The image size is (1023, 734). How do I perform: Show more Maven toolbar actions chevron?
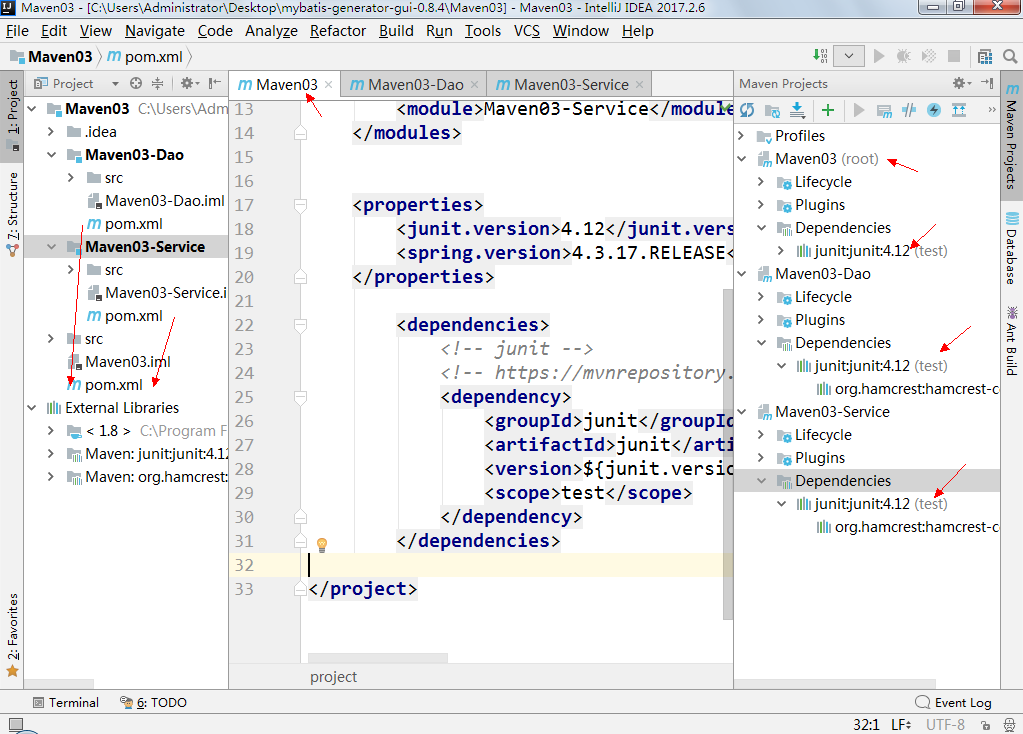click(x=992, y=110)
